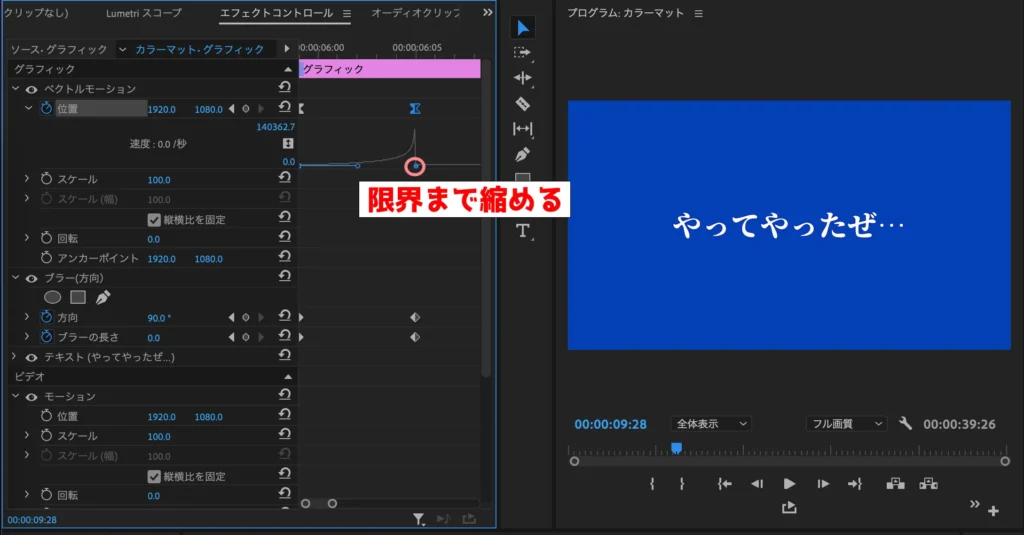Go to previous keyframe of ブラーの長さ
This screenshot has height=535, width=1024.
231,337
